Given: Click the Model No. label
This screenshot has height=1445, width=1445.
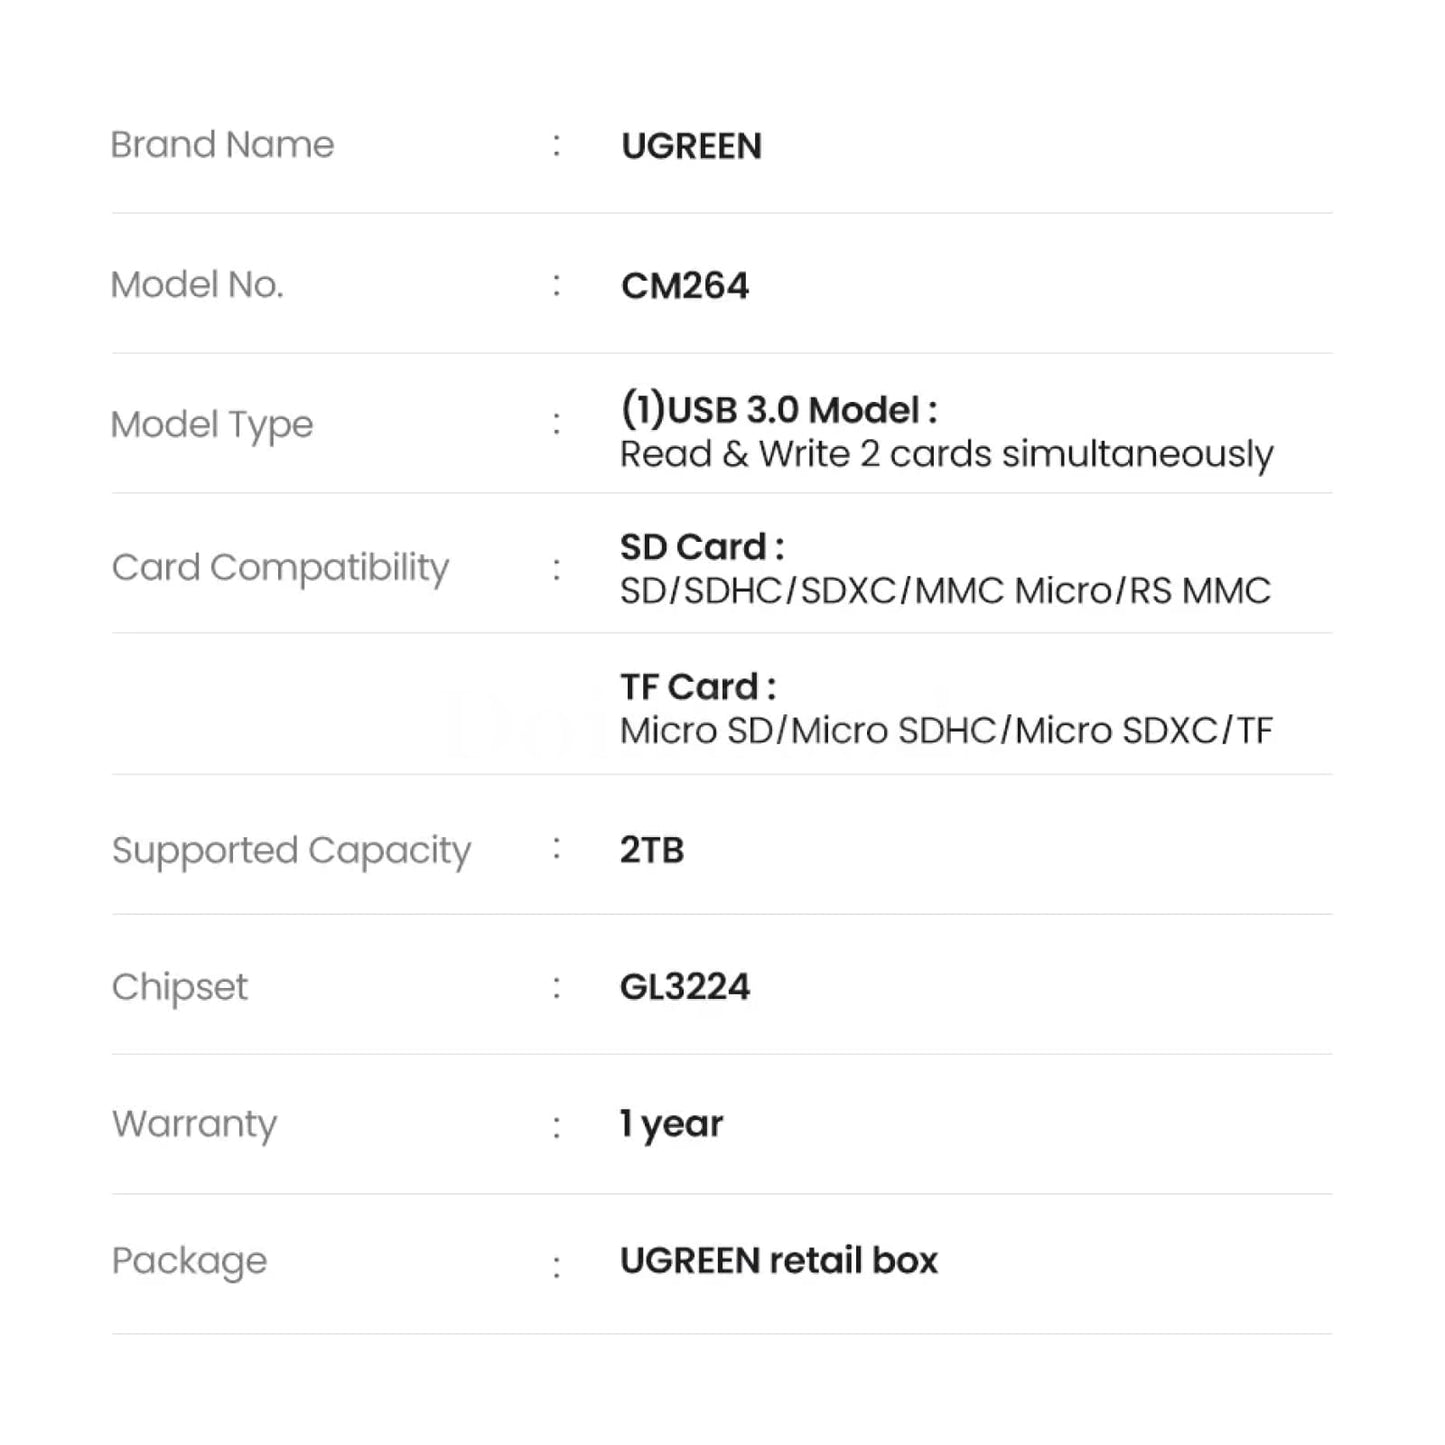Looking at the screenshot, I should pyautogui.click(x=197, y=285).
